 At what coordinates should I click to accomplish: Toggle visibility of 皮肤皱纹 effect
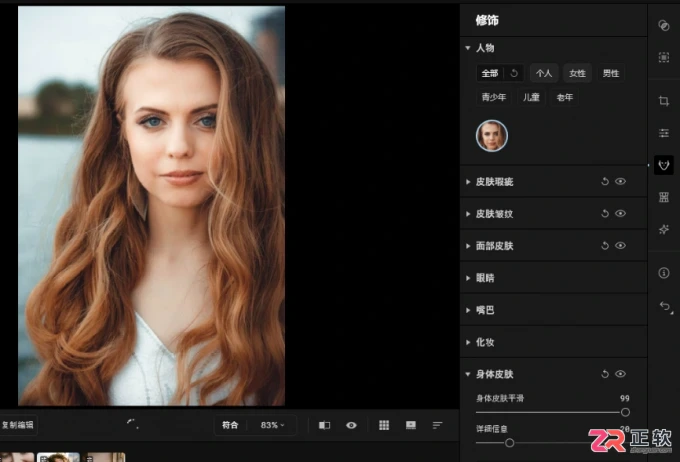[x=620, y=213]
